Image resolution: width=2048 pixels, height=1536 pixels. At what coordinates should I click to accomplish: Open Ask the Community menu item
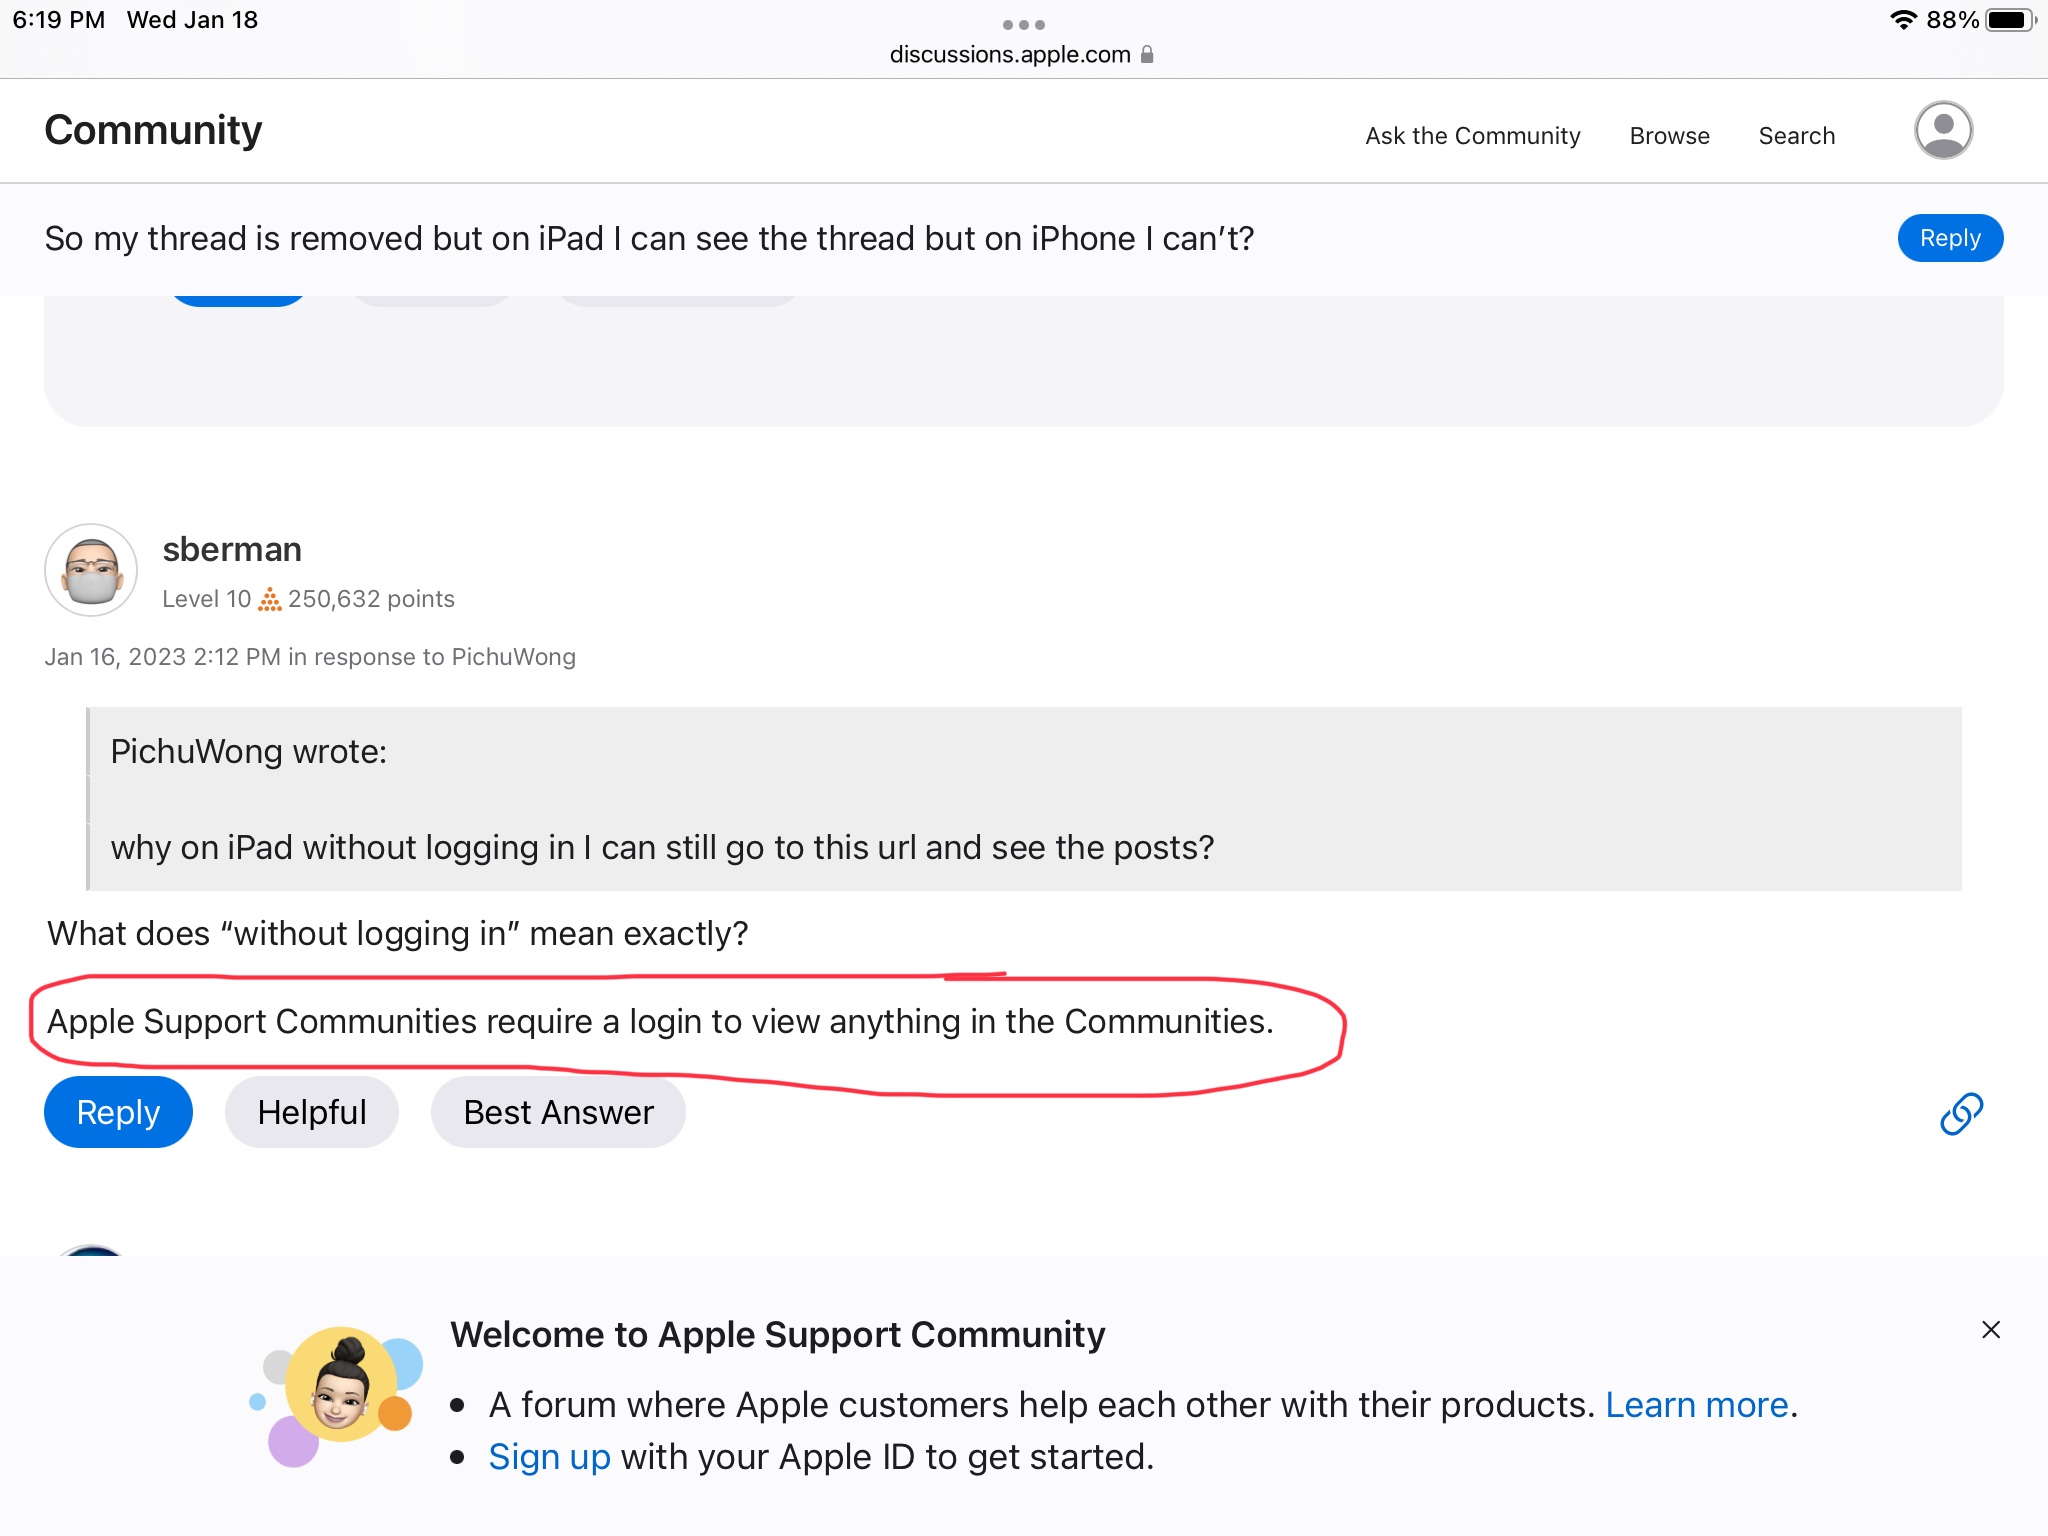coord(1472,136)
